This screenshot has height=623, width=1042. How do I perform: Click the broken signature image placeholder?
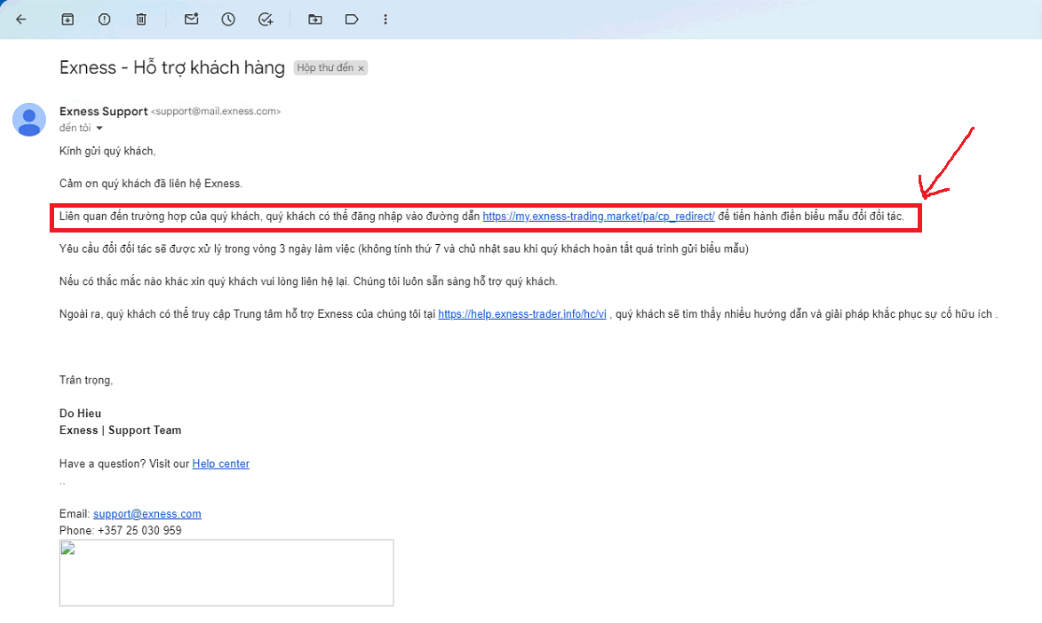pyautogui.click(x=226, y=572)
